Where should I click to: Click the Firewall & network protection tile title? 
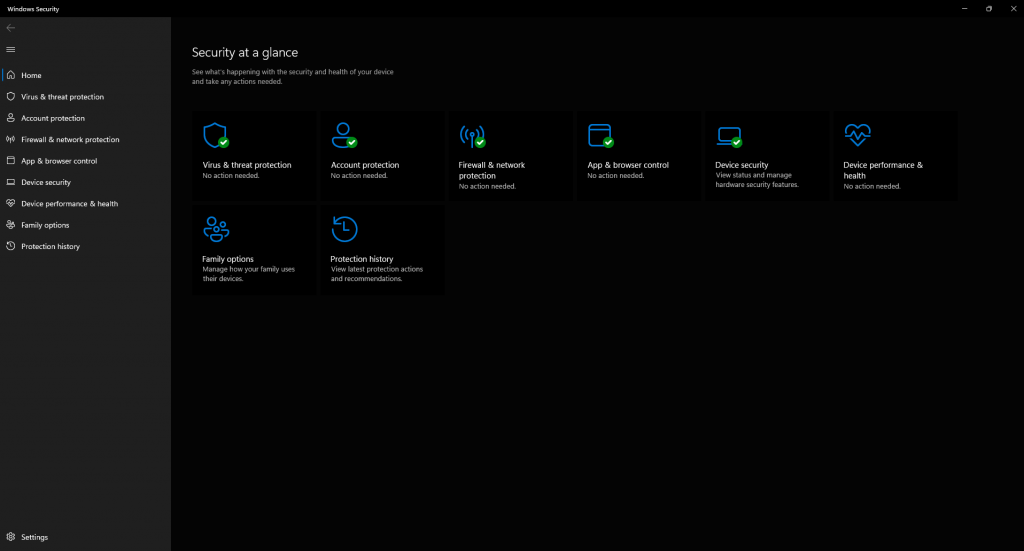[492, 170]
